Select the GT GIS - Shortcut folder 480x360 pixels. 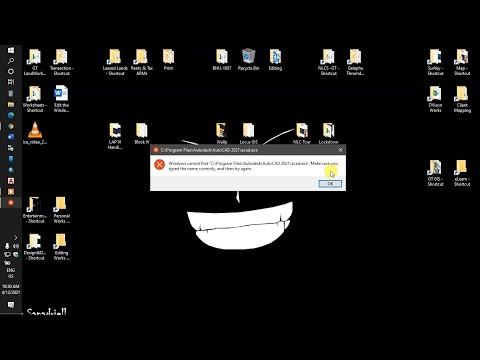[435, 173]
